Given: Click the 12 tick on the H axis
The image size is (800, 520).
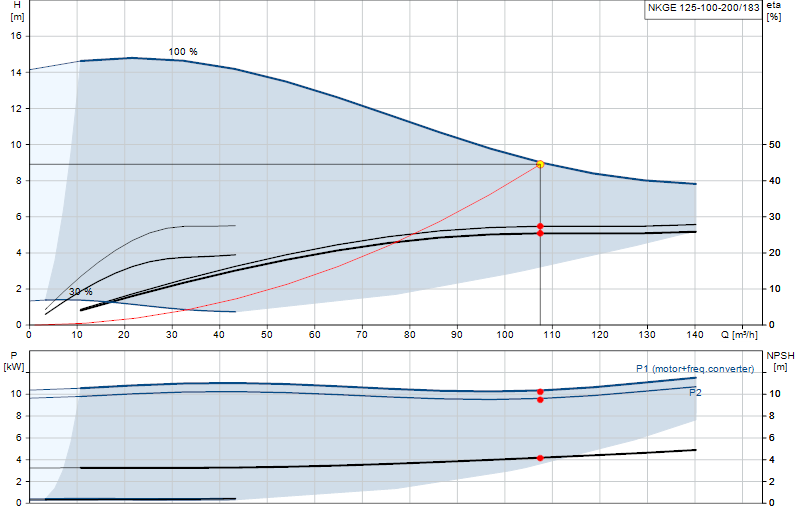Looking at the screenshot, I should (16, 109).
